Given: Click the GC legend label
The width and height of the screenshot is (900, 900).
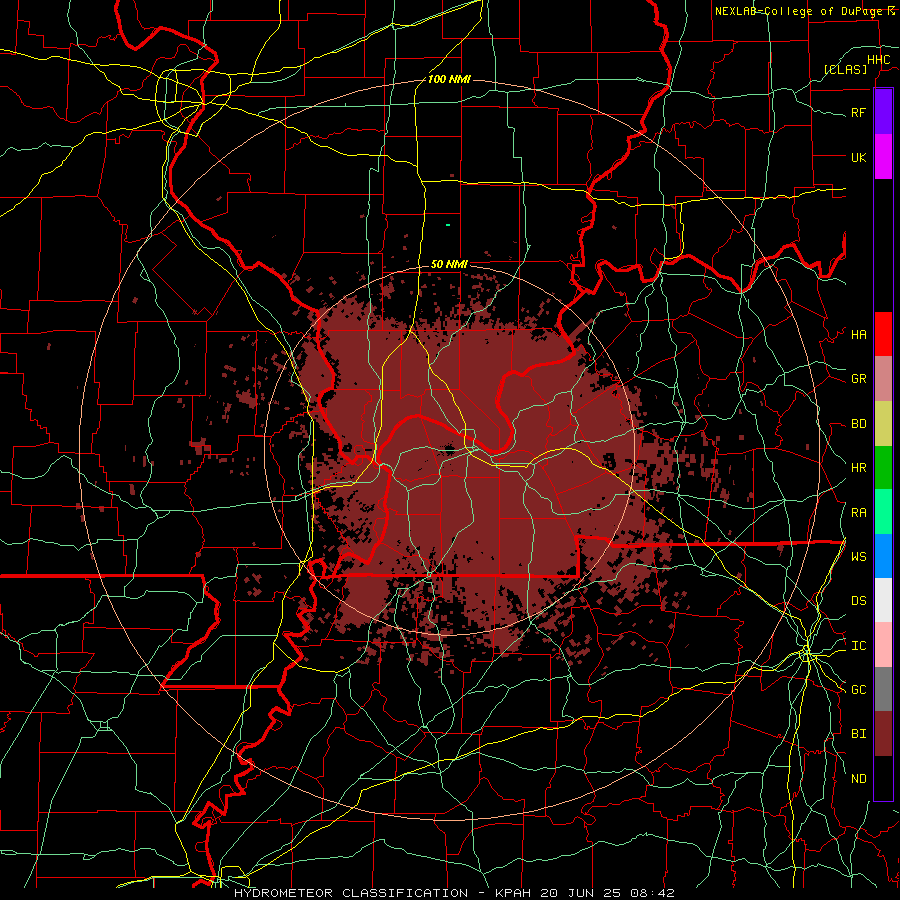Looking at the screenshot, I should tap(859, 690).
